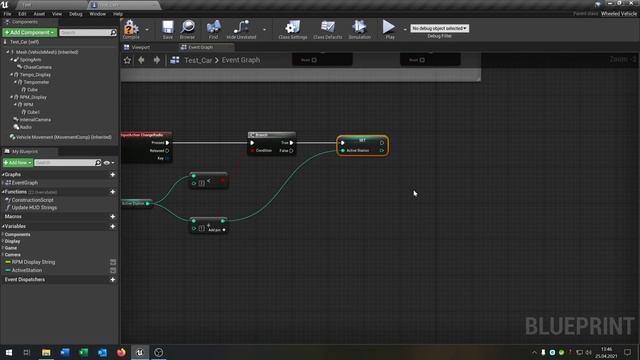Image resolution: width=640 pixels, height=360 pixels.
Task: Select the SpringArm component
Action: coord(31,60)
